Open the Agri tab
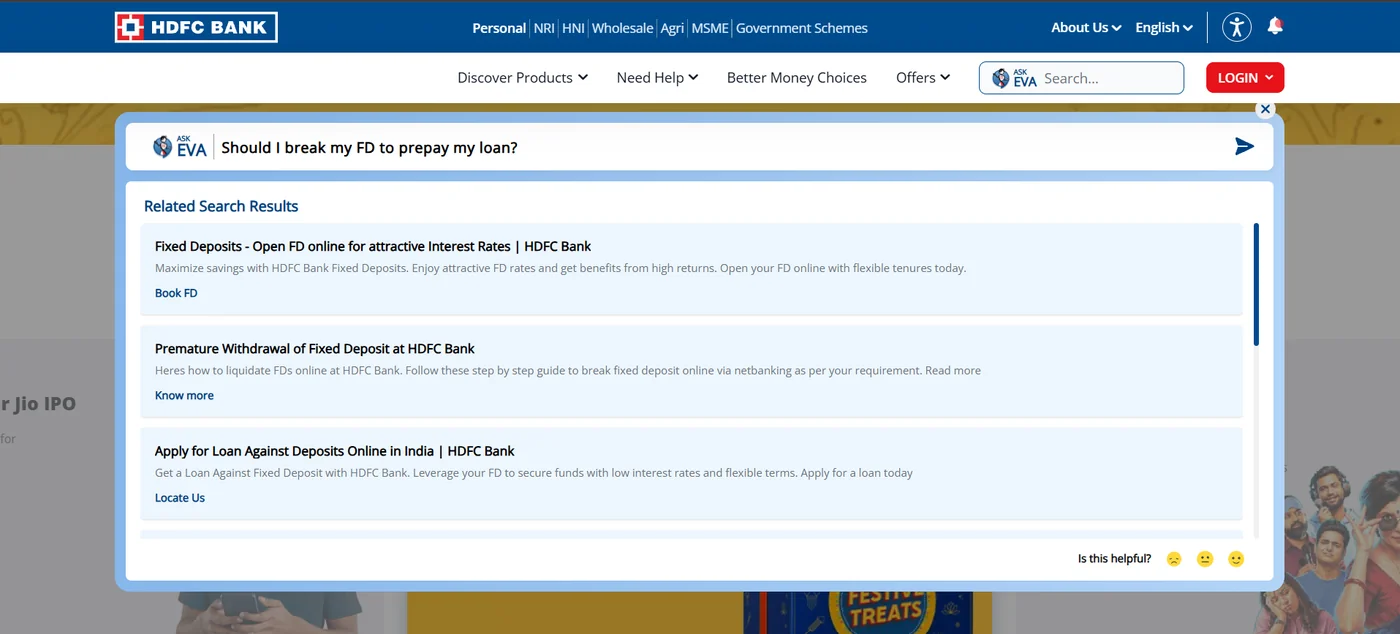Screen dimensions: 1400x634 (672, 28)
